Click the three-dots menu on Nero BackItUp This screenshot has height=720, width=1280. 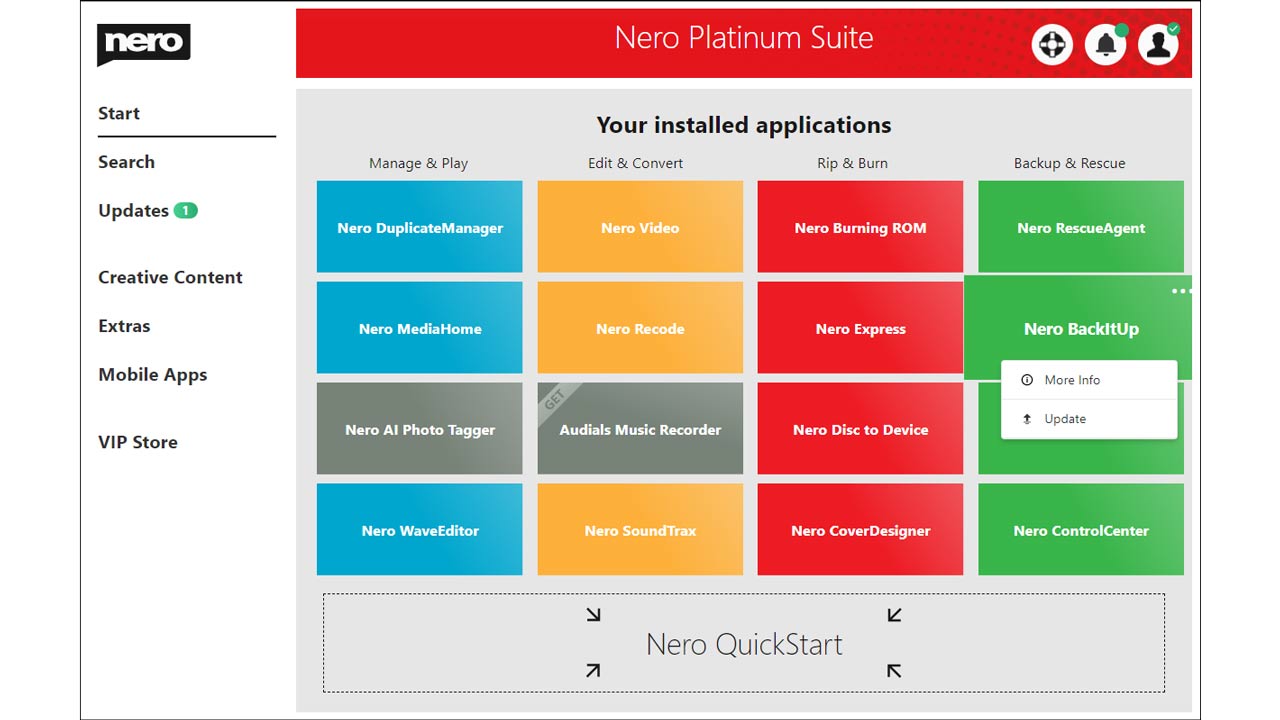tap(1181, 291)
